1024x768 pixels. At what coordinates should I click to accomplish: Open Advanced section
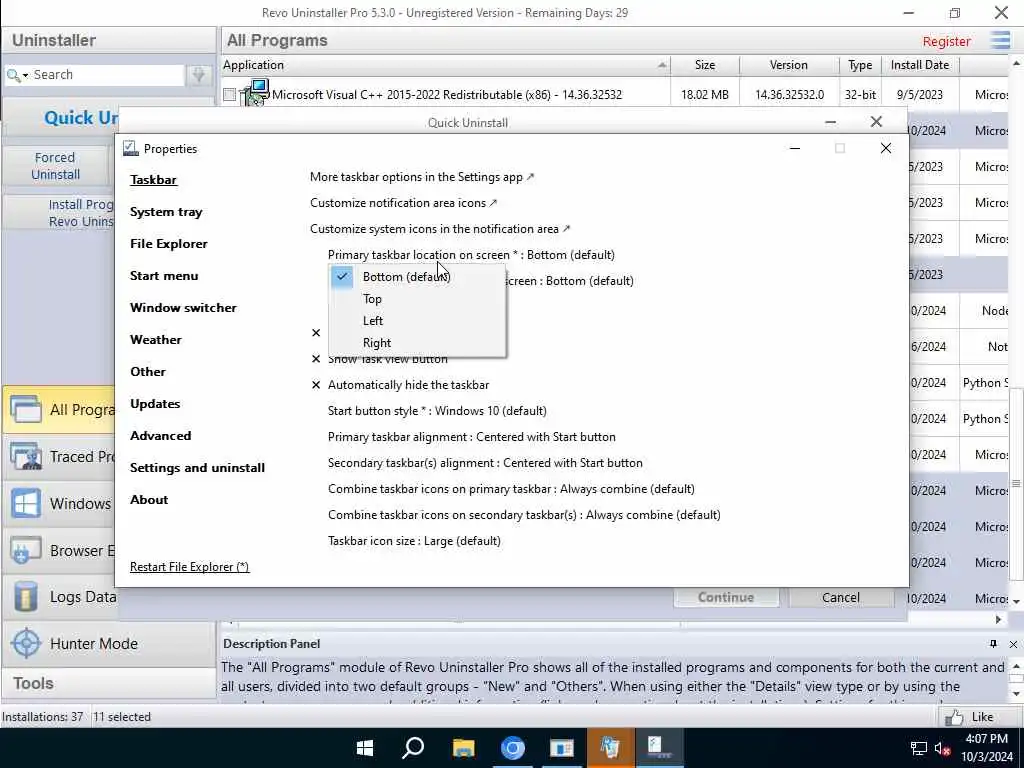click(x=160, y=436)
